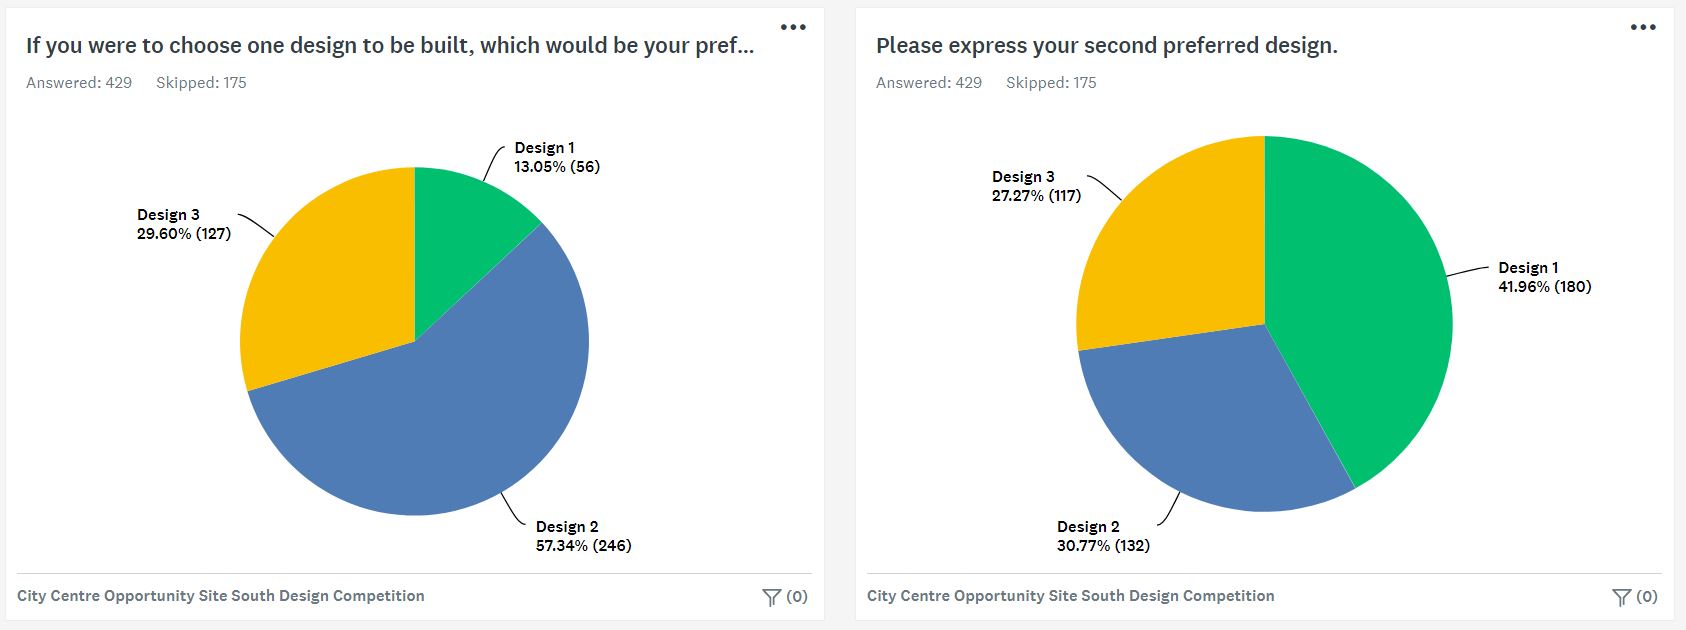Click the filter icon under the first chart

coord(771,597)
